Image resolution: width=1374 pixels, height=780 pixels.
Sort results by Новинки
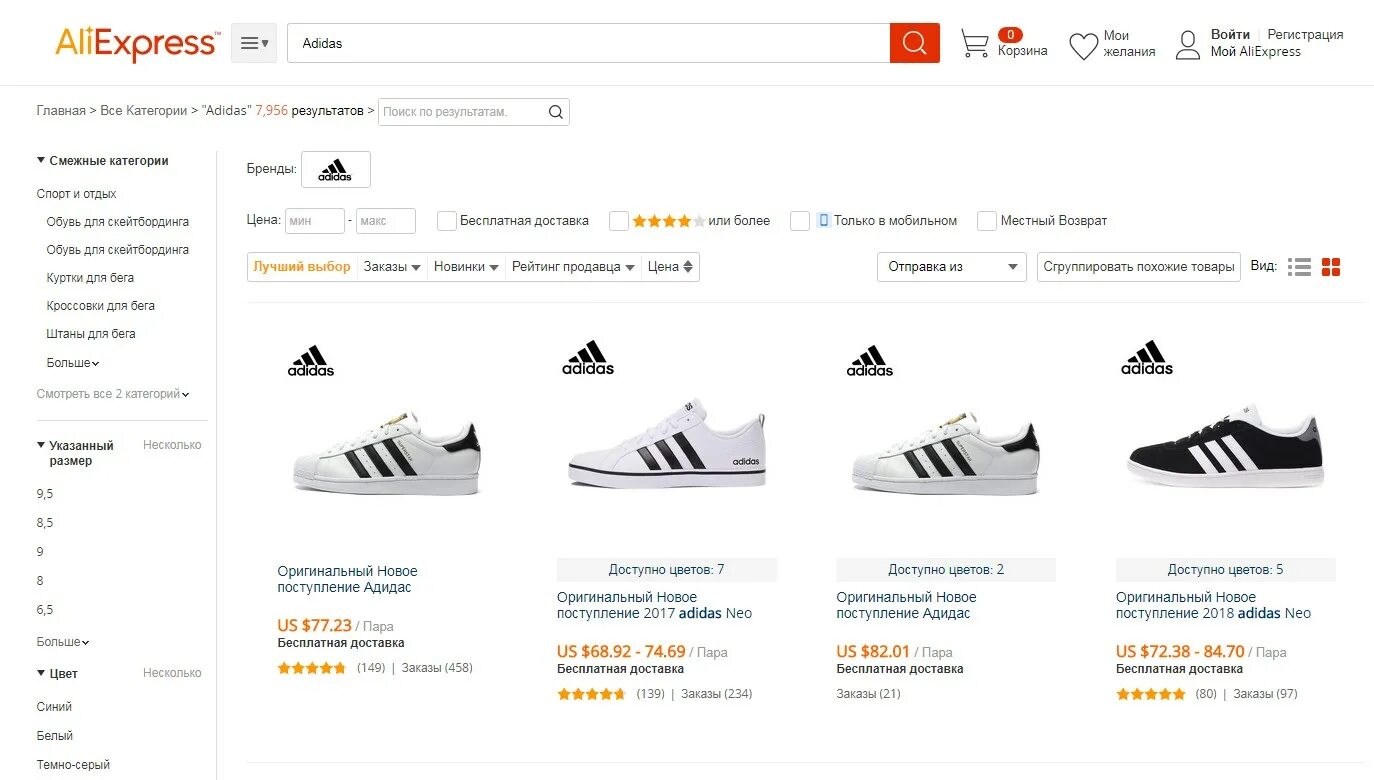pyautogui.click(x=466, y=267)
